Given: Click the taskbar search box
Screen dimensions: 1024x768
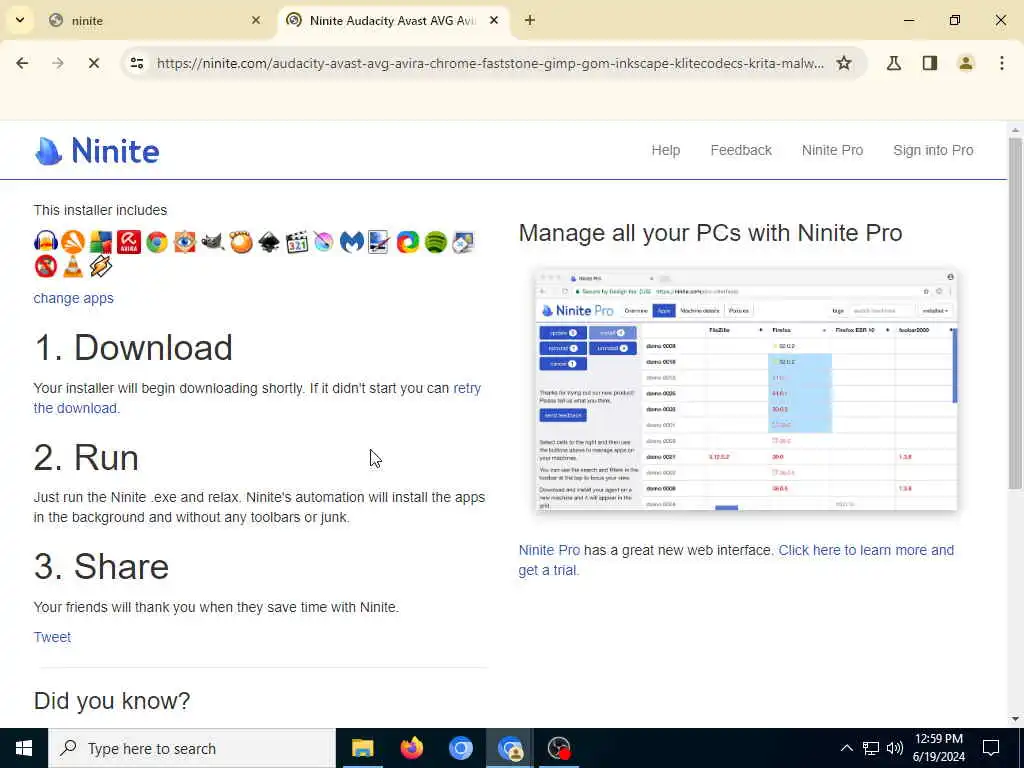Looking at the screenshot, I should 191,748.
